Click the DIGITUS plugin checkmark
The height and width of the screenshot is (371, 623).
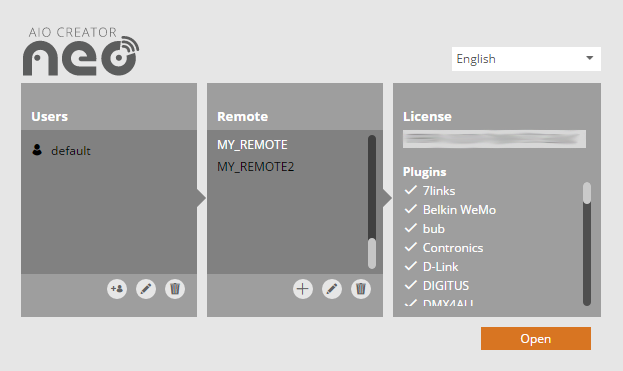click(411, 285)
